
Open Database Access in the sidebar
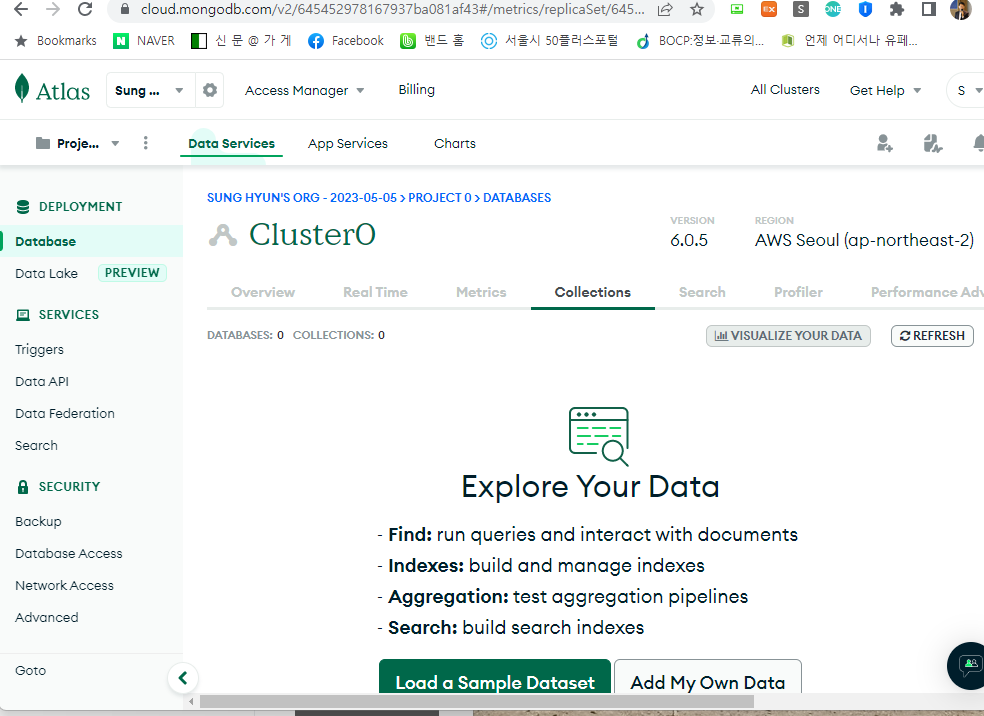pyautogui.click(x=68, y=553)
